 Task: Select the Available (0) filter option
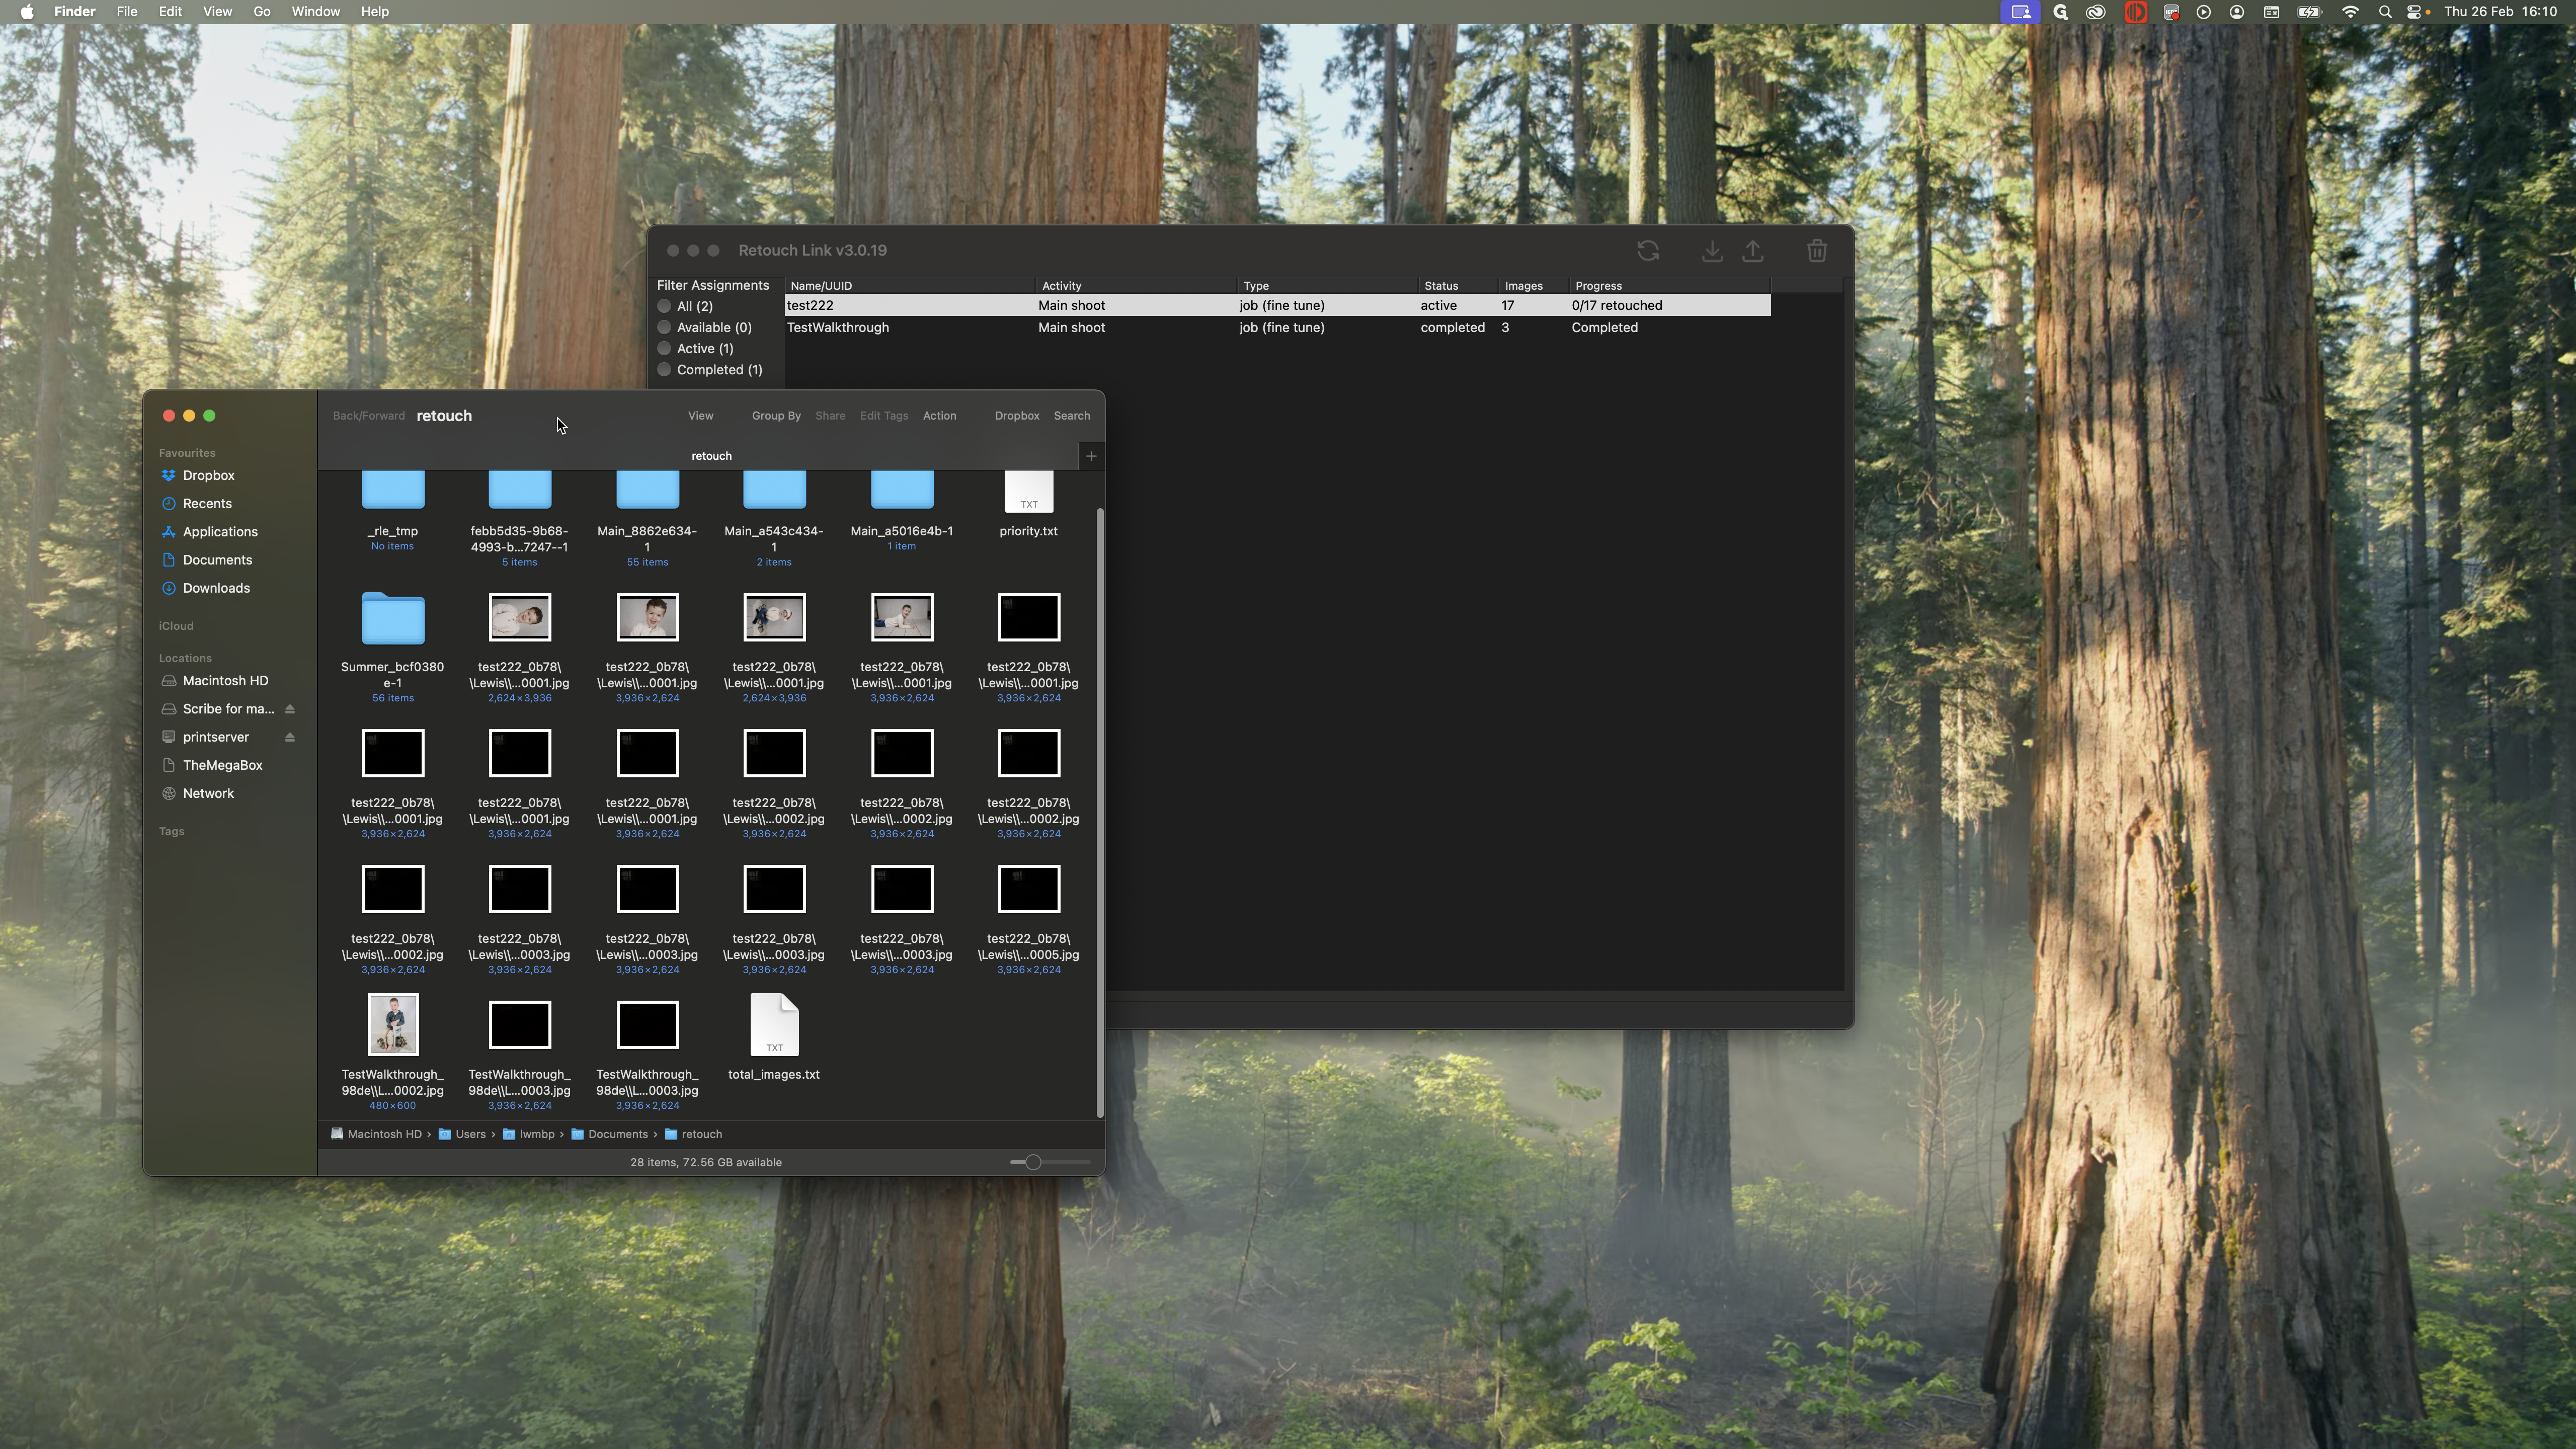pyautogui.click(x=664, y=327)
